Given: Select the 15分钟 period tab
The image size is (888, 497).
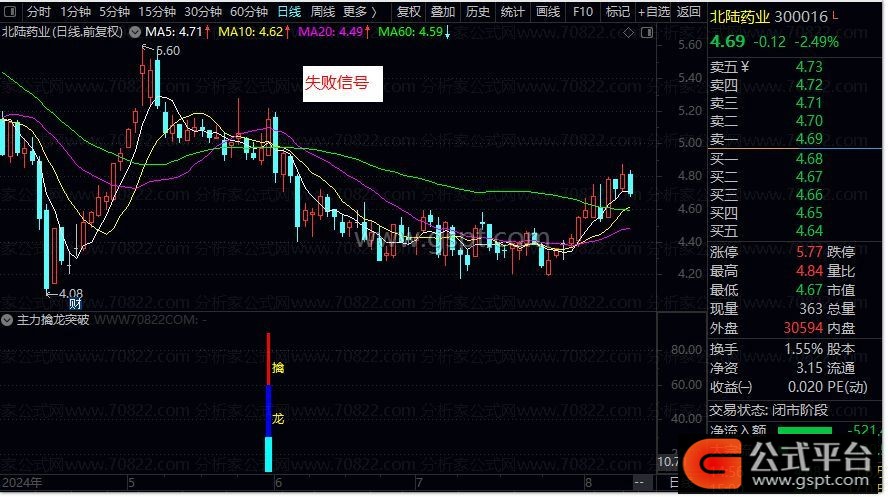Looking at the screenshot, I should (157, 11).
